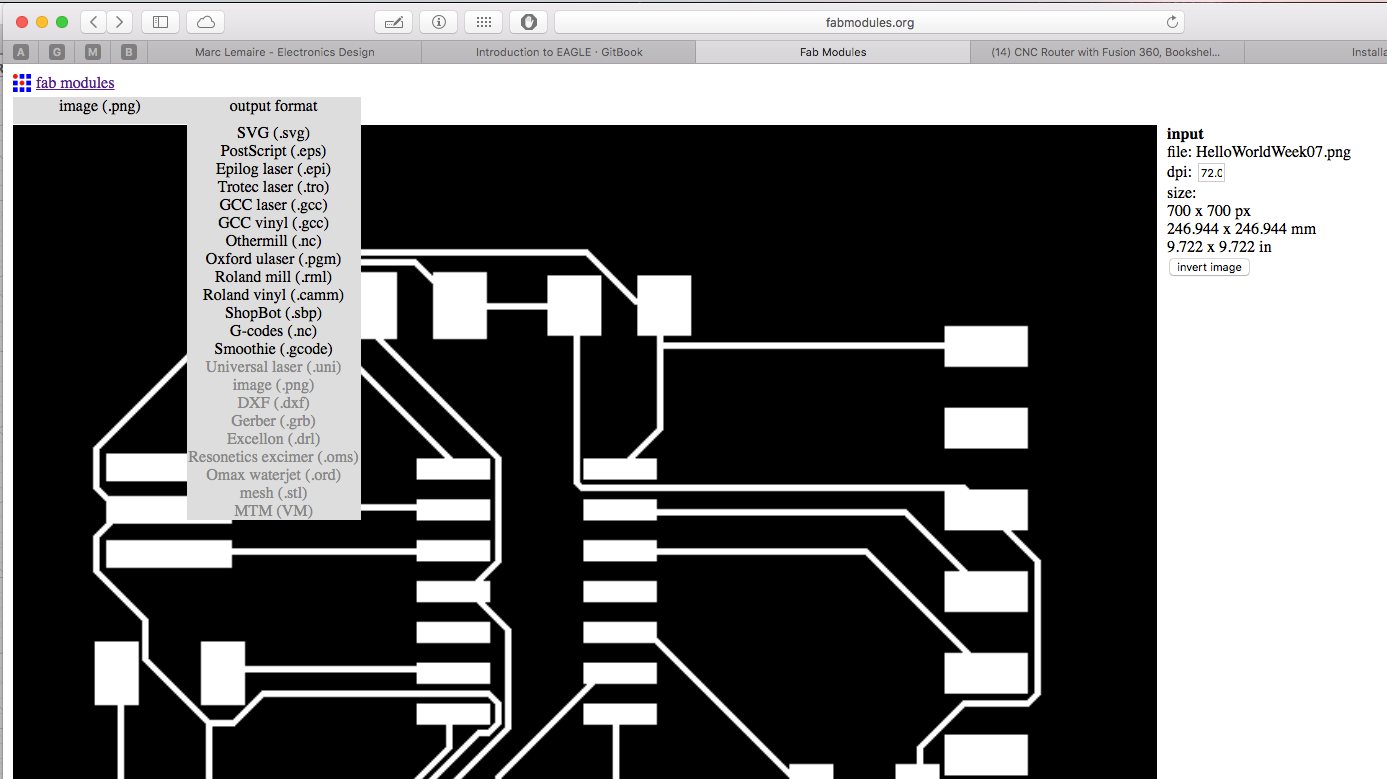Choose Othermill (.nc) output
Image resolution: width=1387 pixels, height=779 pixels.
273,241
